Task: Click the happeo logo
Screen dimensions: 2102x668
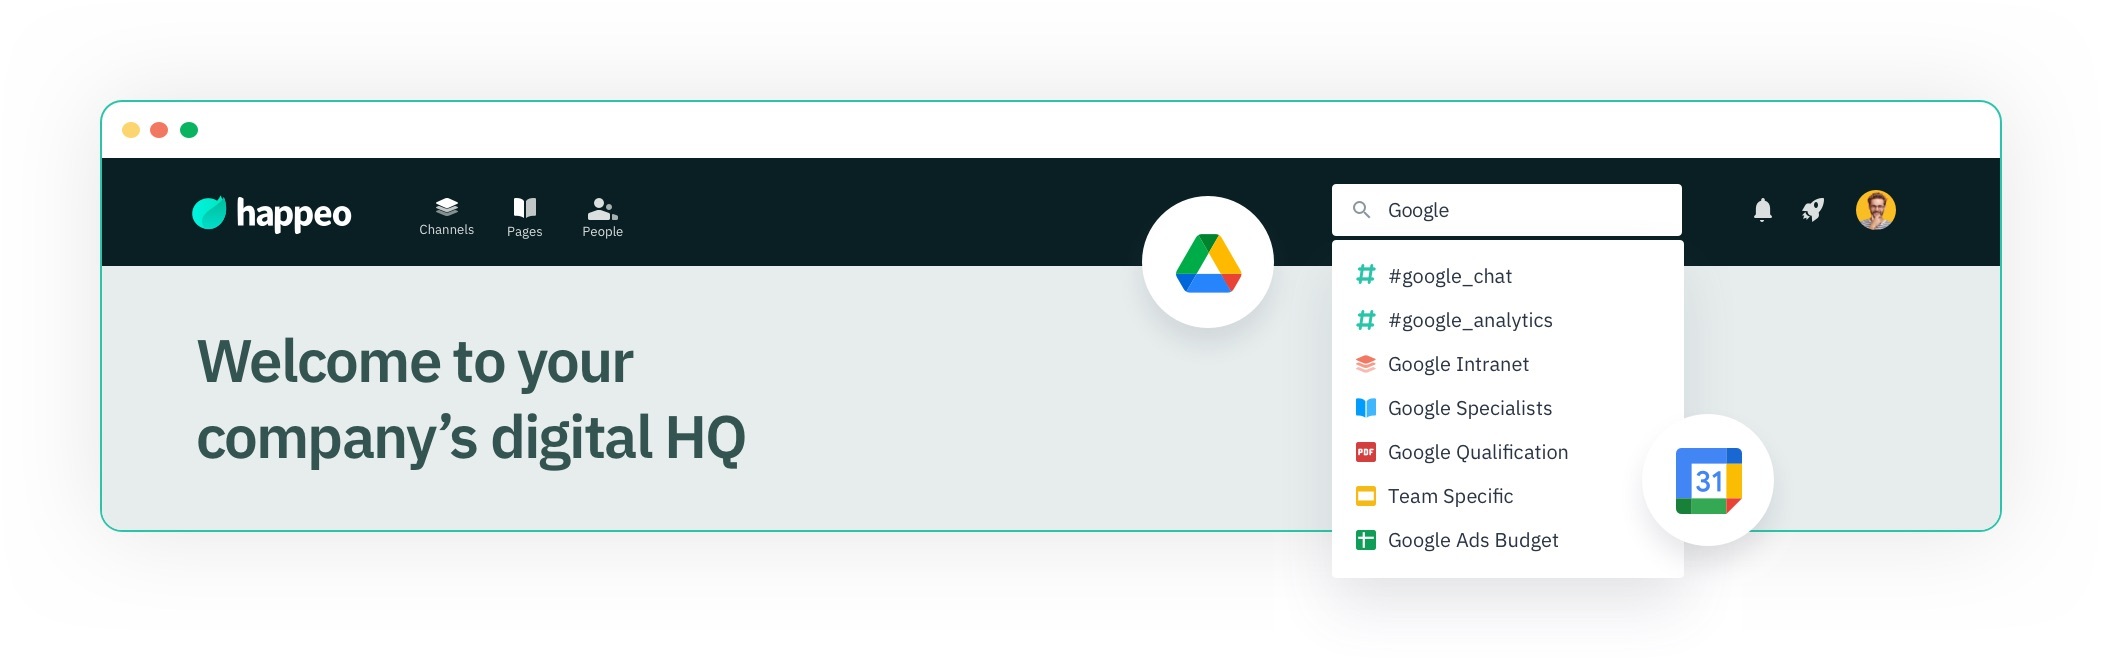Action: 271,213
